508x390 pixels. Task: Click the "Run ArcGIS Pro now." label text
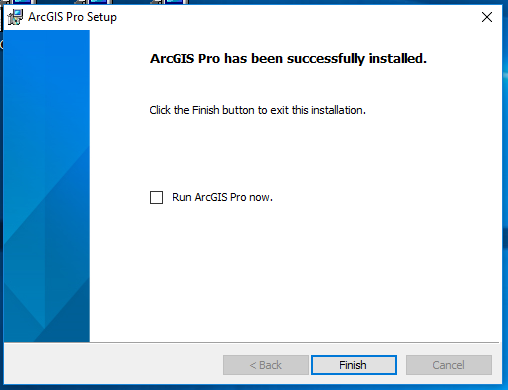coord(222,197)
